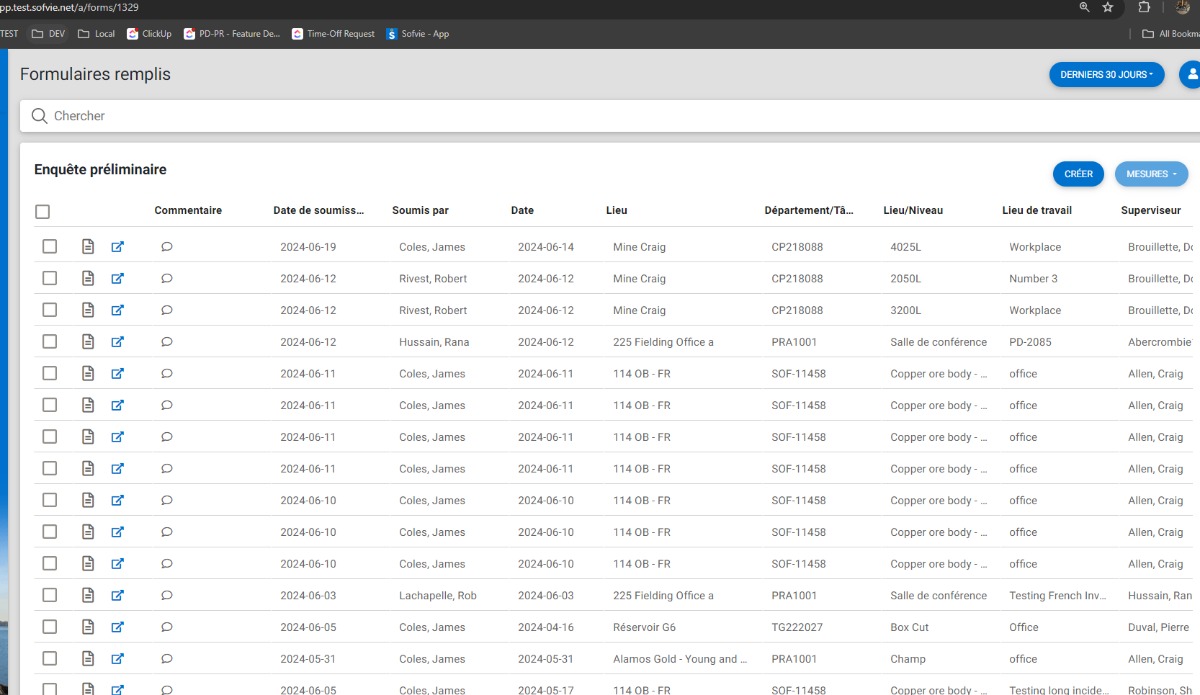This screenshot has height=695, width=1200.
Task: Open comment bubble on the 2050L row
Action: tap(167, 279)
